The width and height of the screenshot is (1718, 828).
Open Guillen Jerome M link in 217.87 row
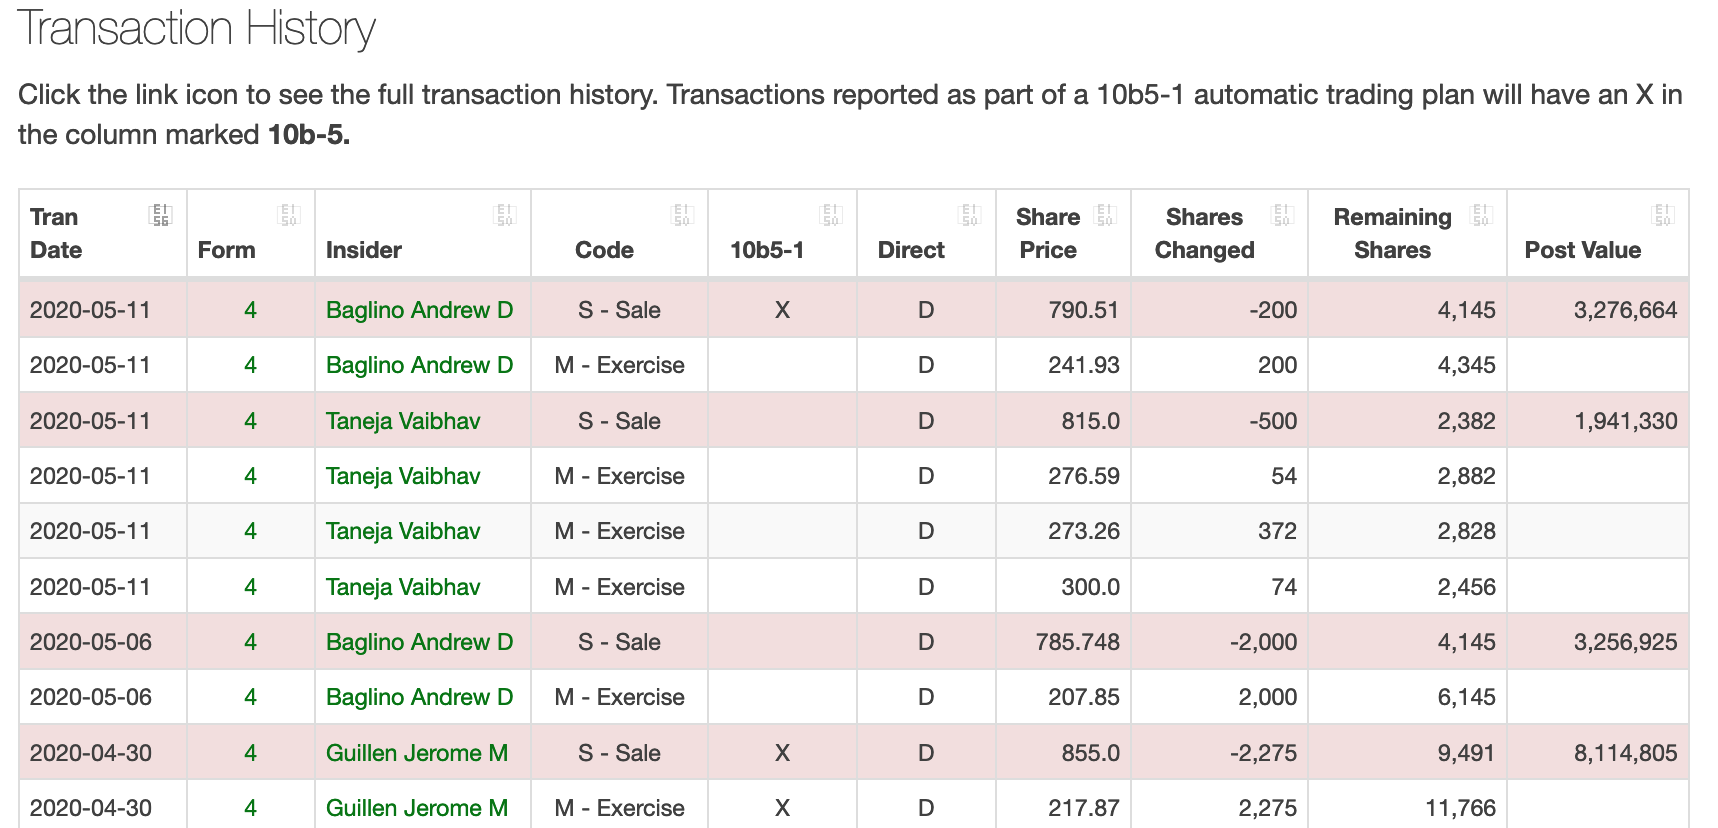[417, 808]
